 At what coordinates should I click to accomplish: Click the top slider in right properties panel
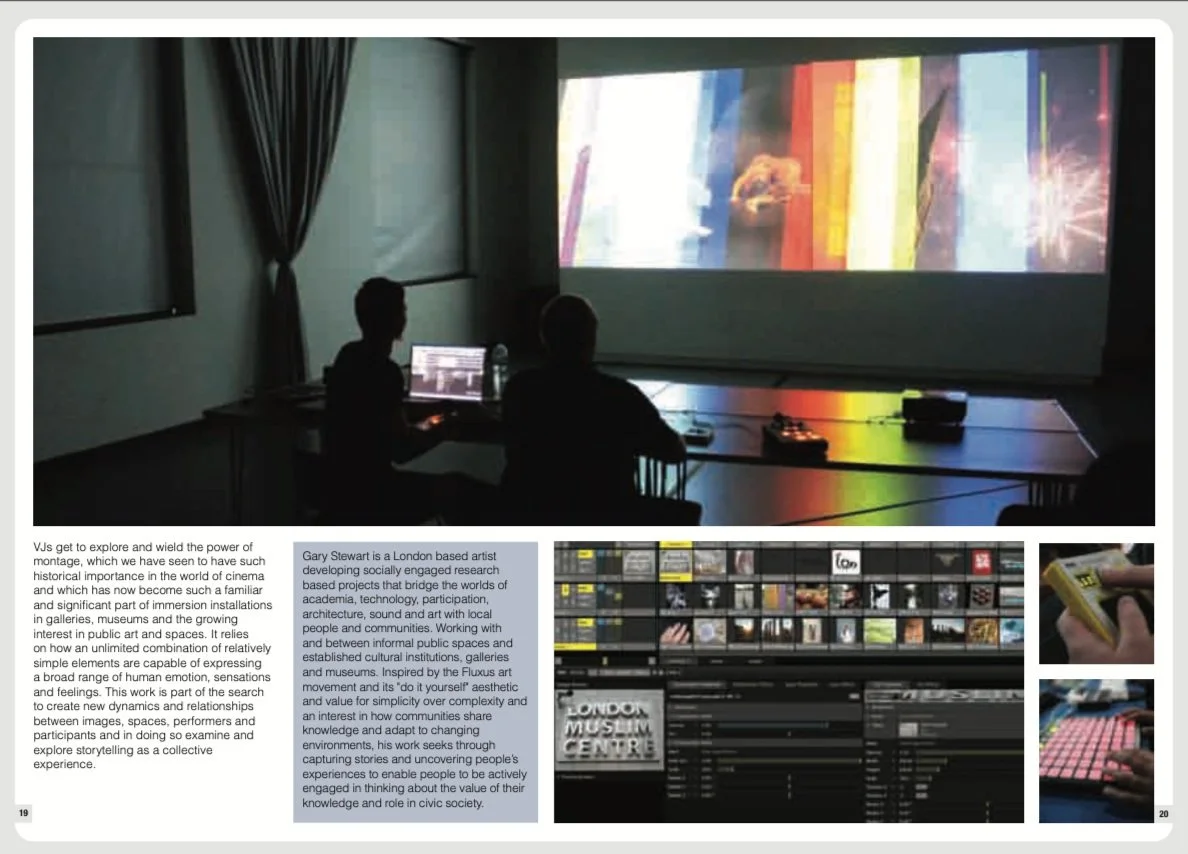point(970,752)
